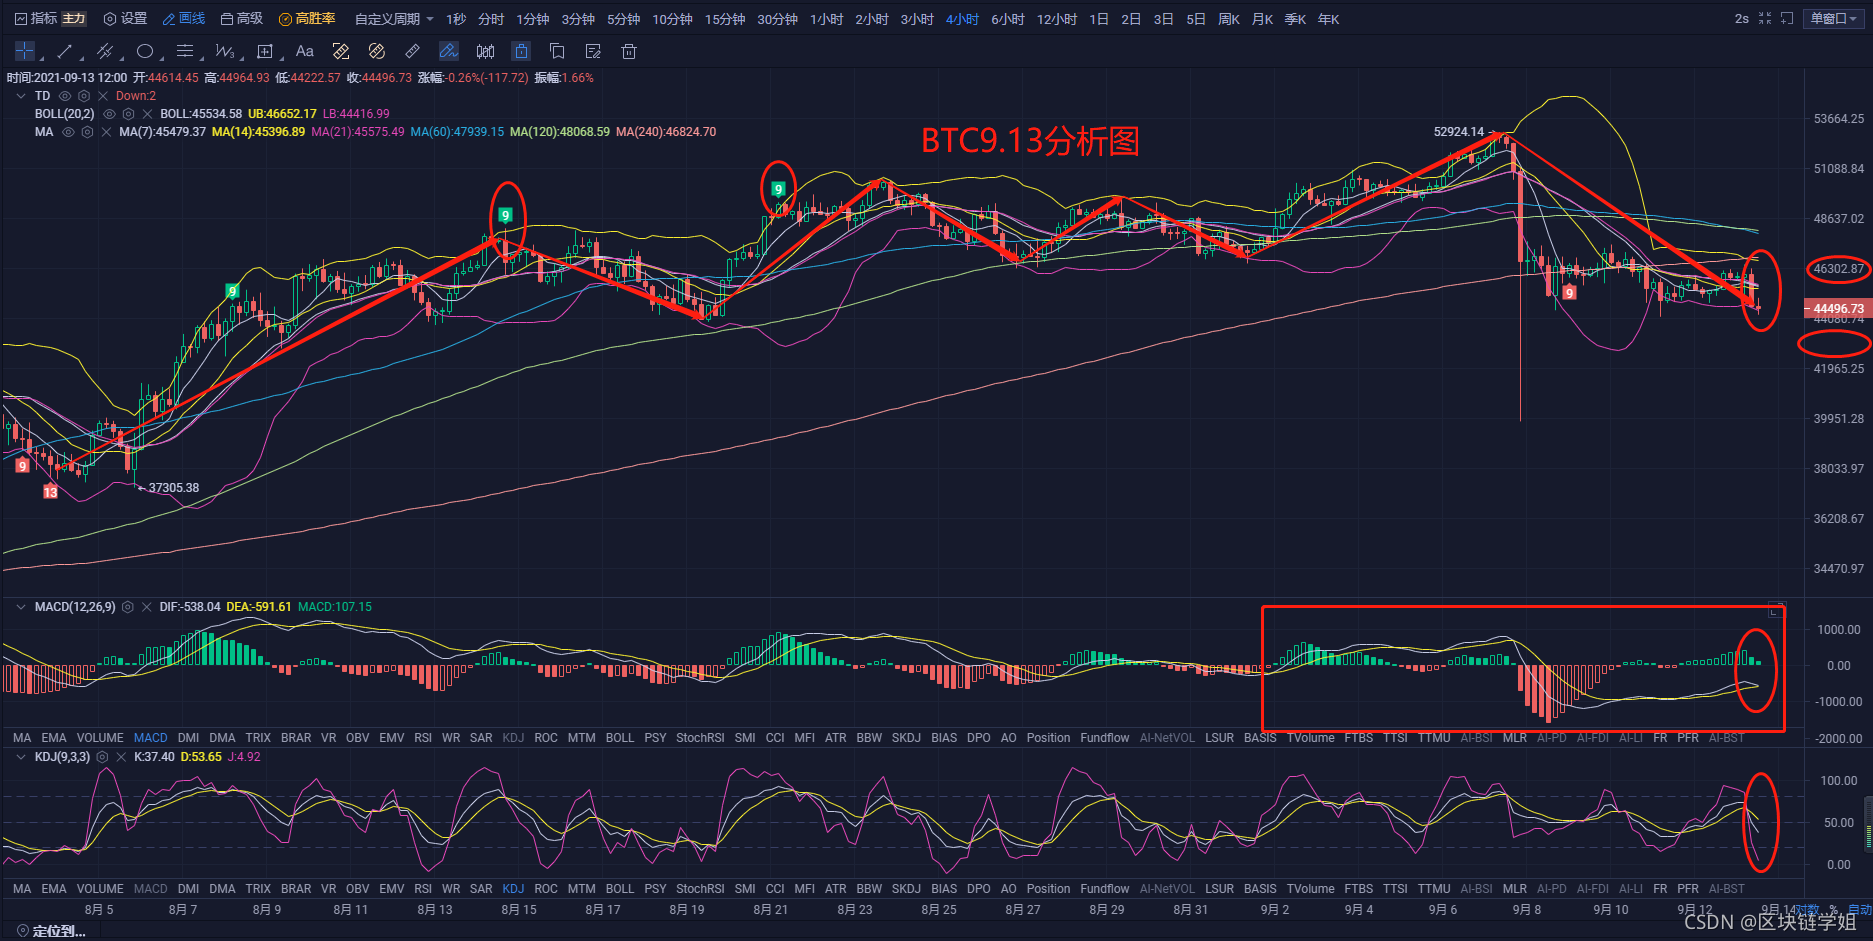Select the Aa text annotation tool
The image size is (1873, 941).
[305, 51]
